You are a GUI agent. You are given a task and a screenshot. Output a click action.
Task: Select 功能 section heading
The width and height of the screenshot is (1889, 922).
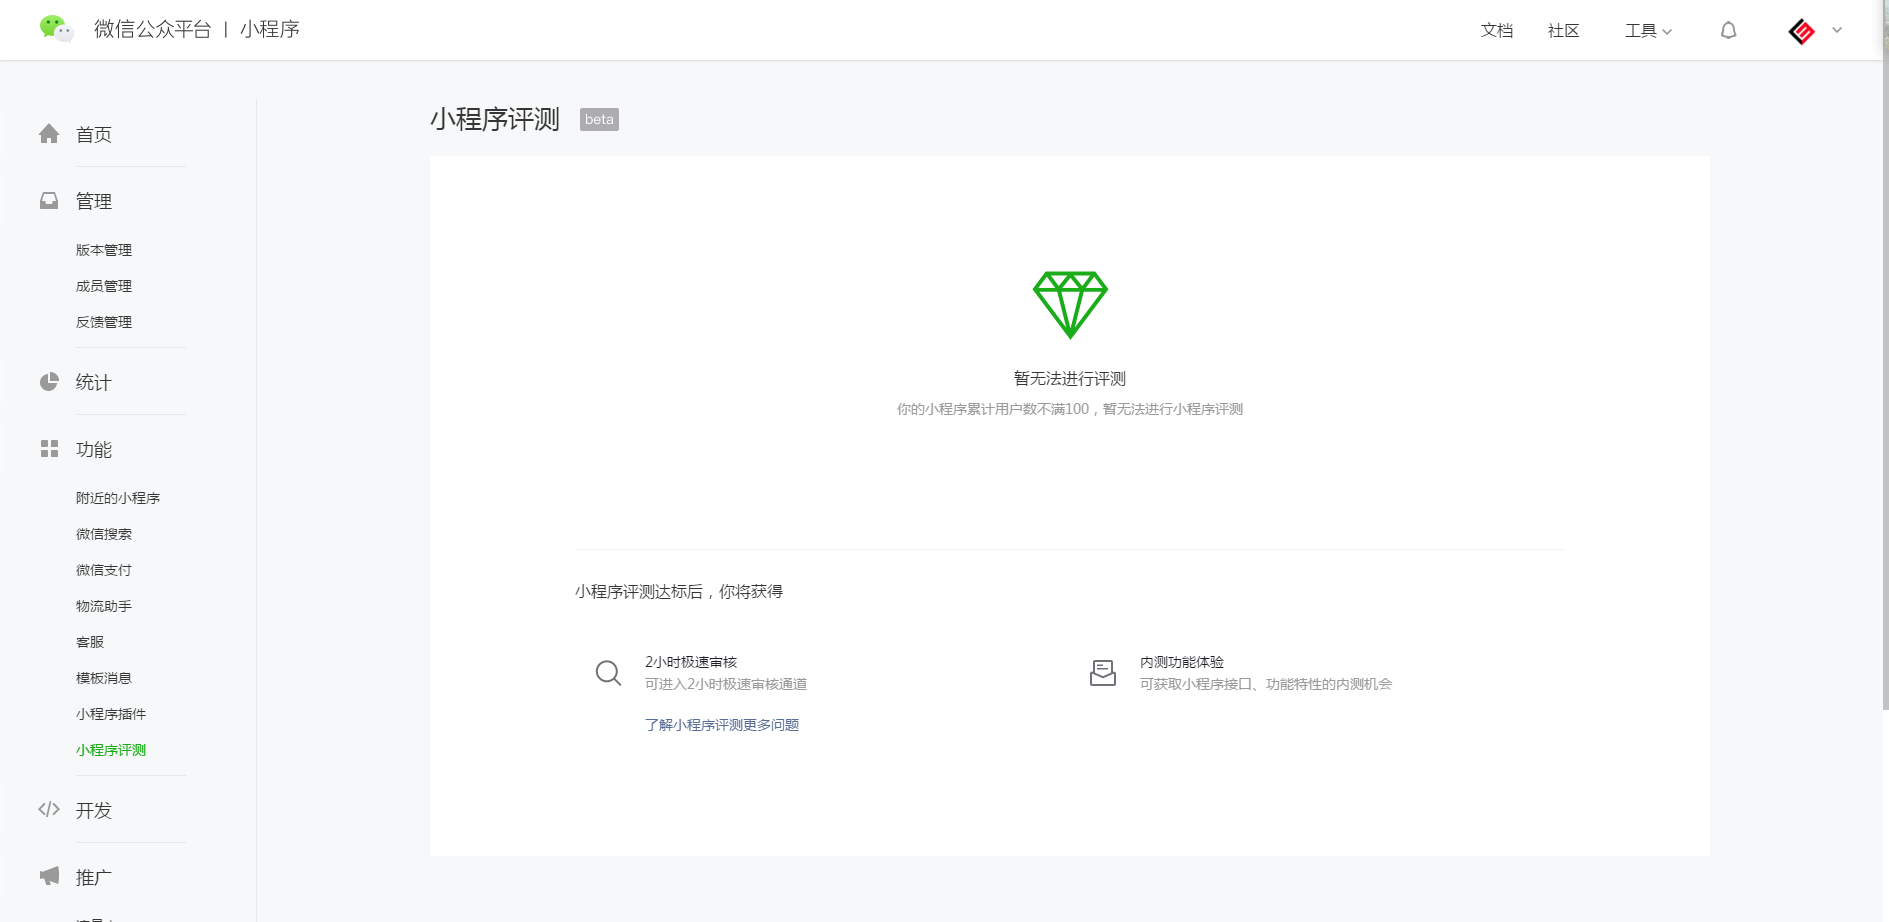(94, 449)
